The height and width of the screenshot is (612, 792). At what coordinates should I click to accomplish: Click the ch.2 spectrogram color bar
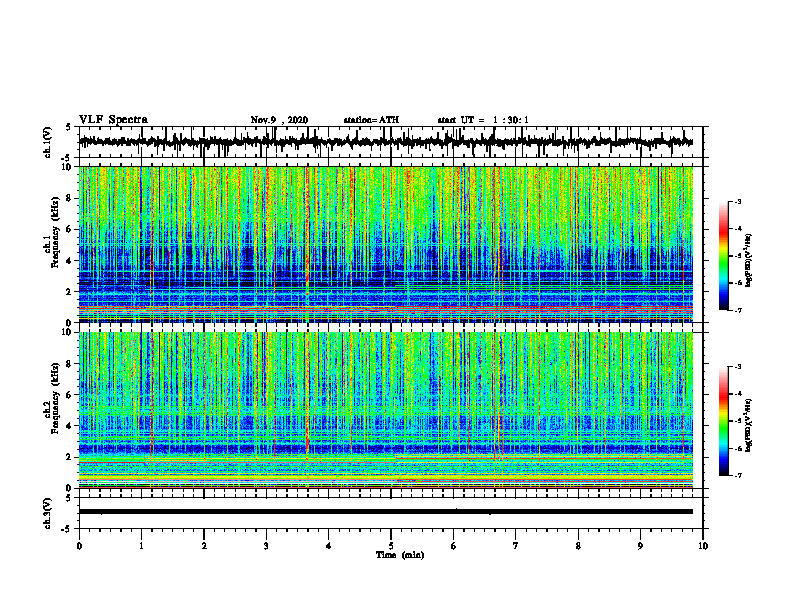click(723, 421)
